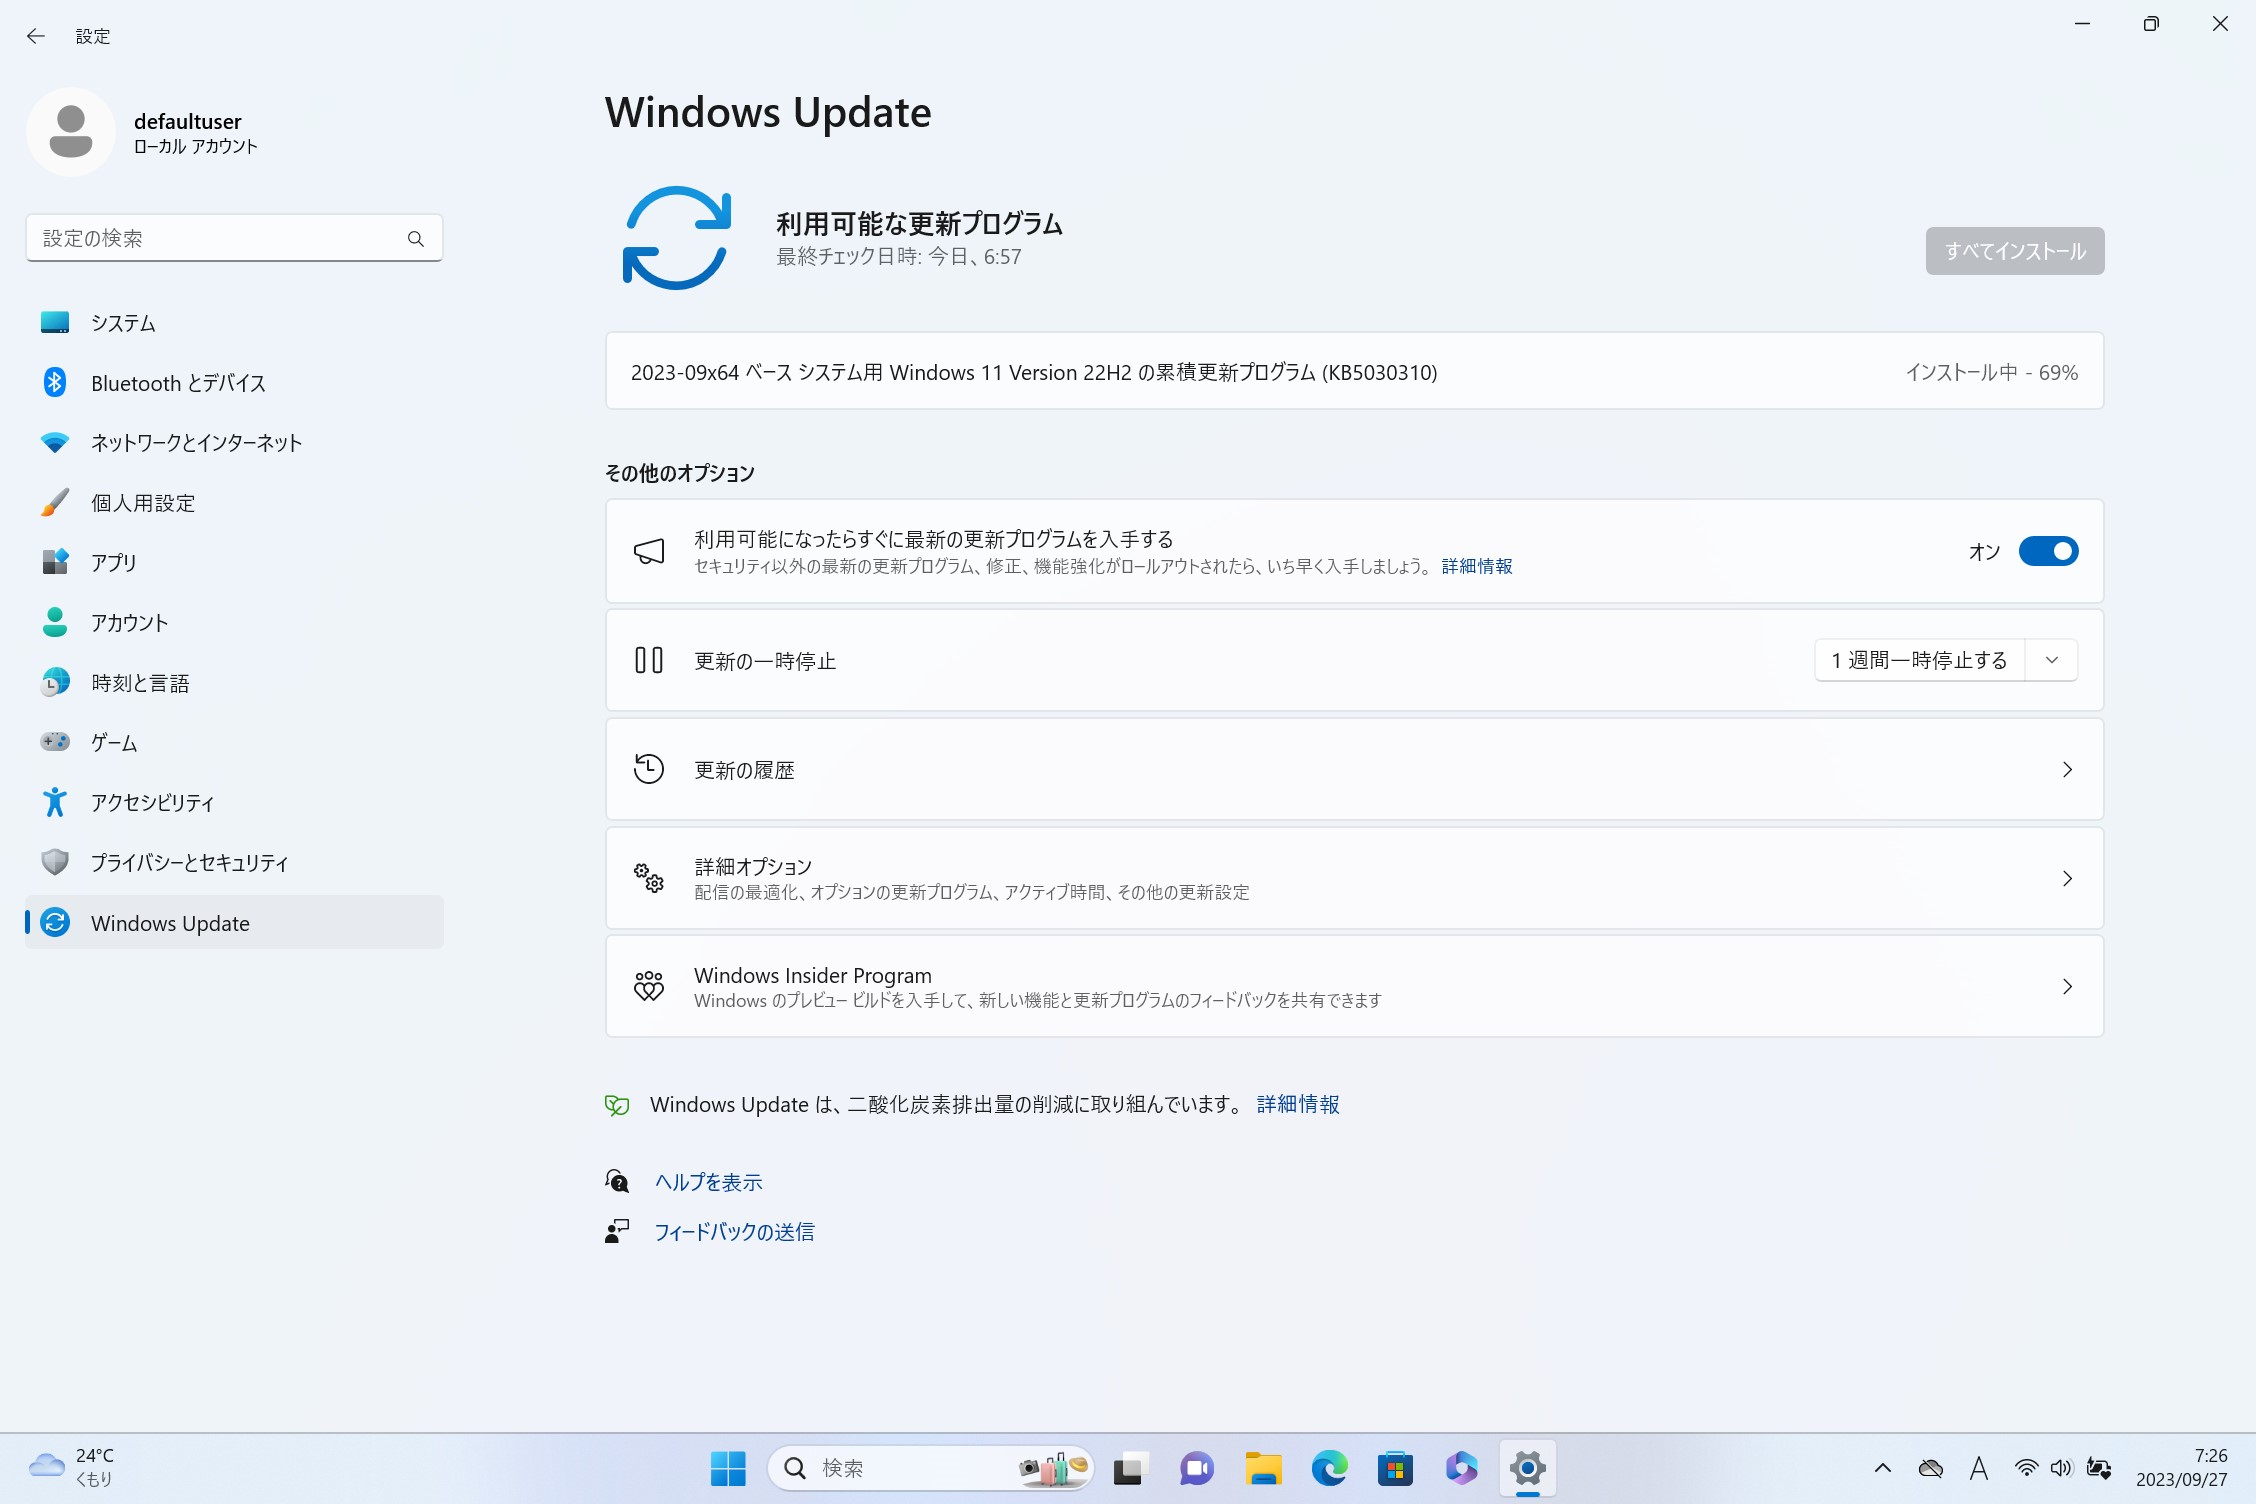Select ネットワークとインターネット in the sidebar
This screenshot has width=2256, height=1504.
234,443
